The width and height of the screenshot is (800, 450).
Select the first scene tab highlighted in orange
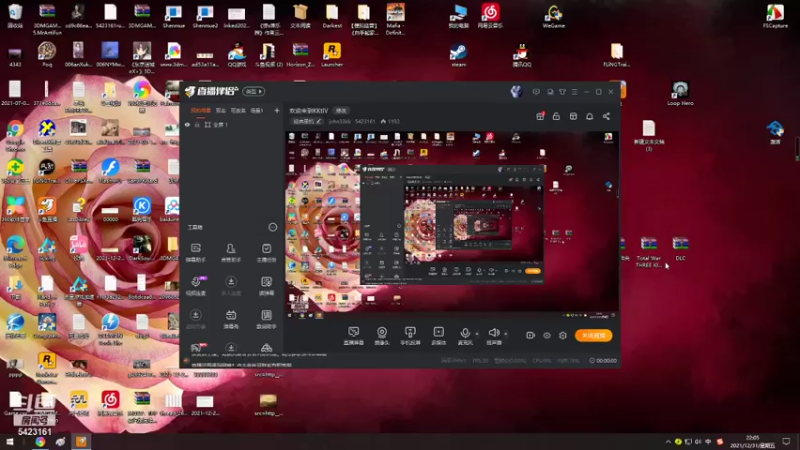click(201, 110)
